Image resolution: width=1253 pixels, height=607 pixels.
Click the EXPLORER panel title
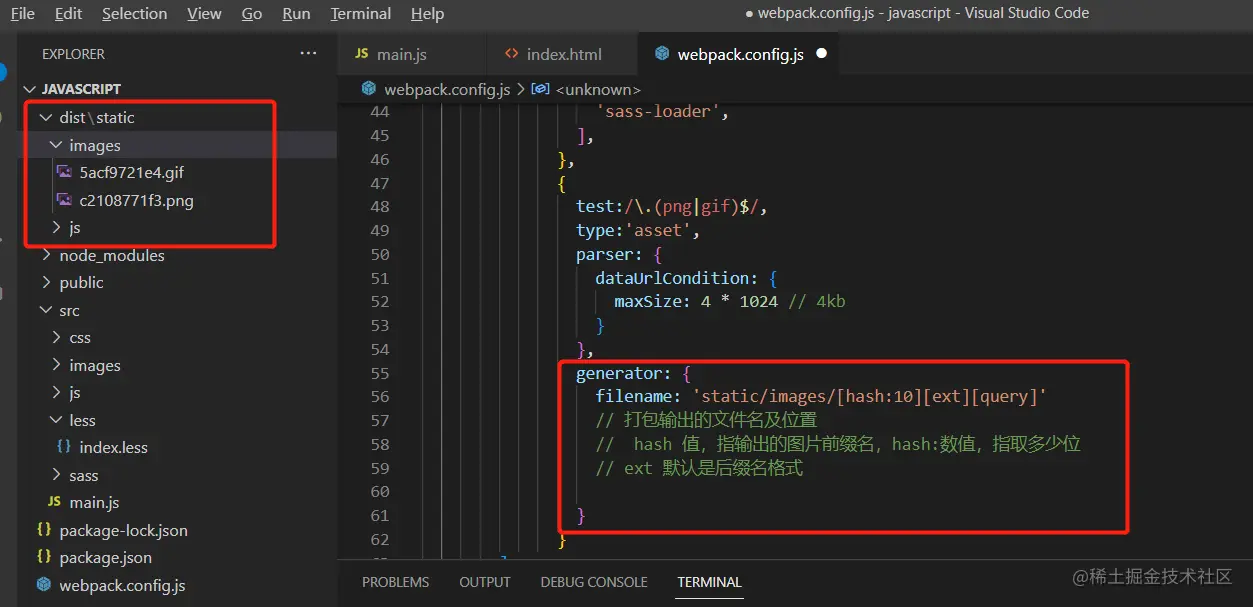pos(73,54)
